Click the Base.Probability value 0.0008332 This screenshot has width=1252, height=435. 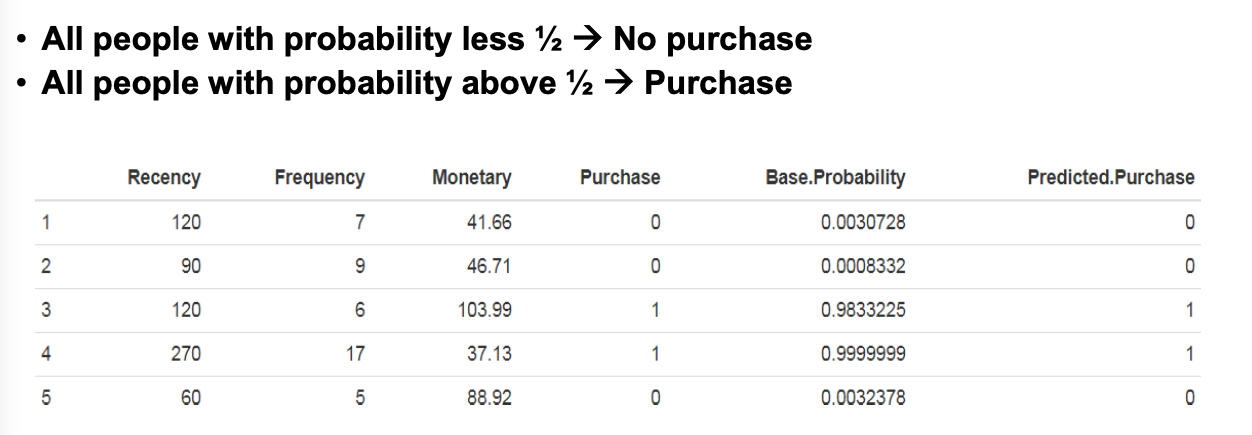click(x=863, y=267)
